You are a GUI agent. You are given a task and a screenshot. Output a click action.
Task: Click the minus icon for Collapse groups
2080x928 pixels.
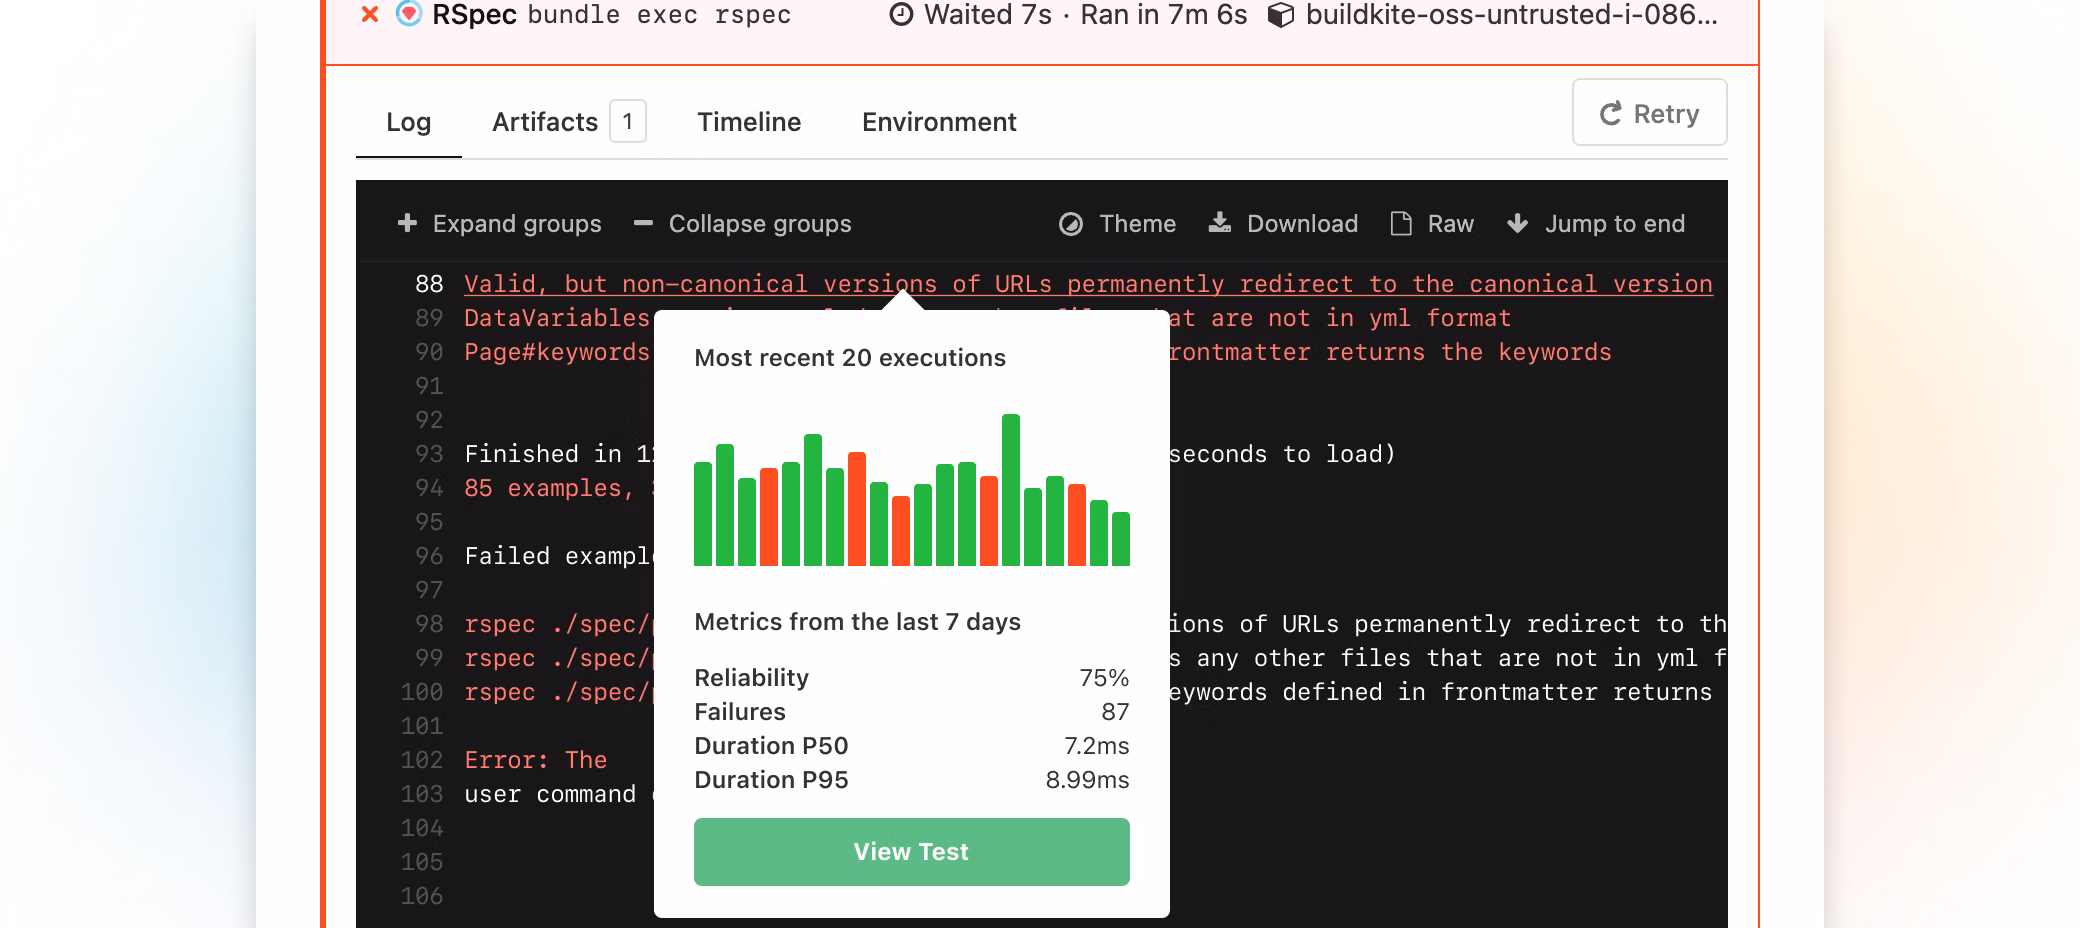coord(643,223)
